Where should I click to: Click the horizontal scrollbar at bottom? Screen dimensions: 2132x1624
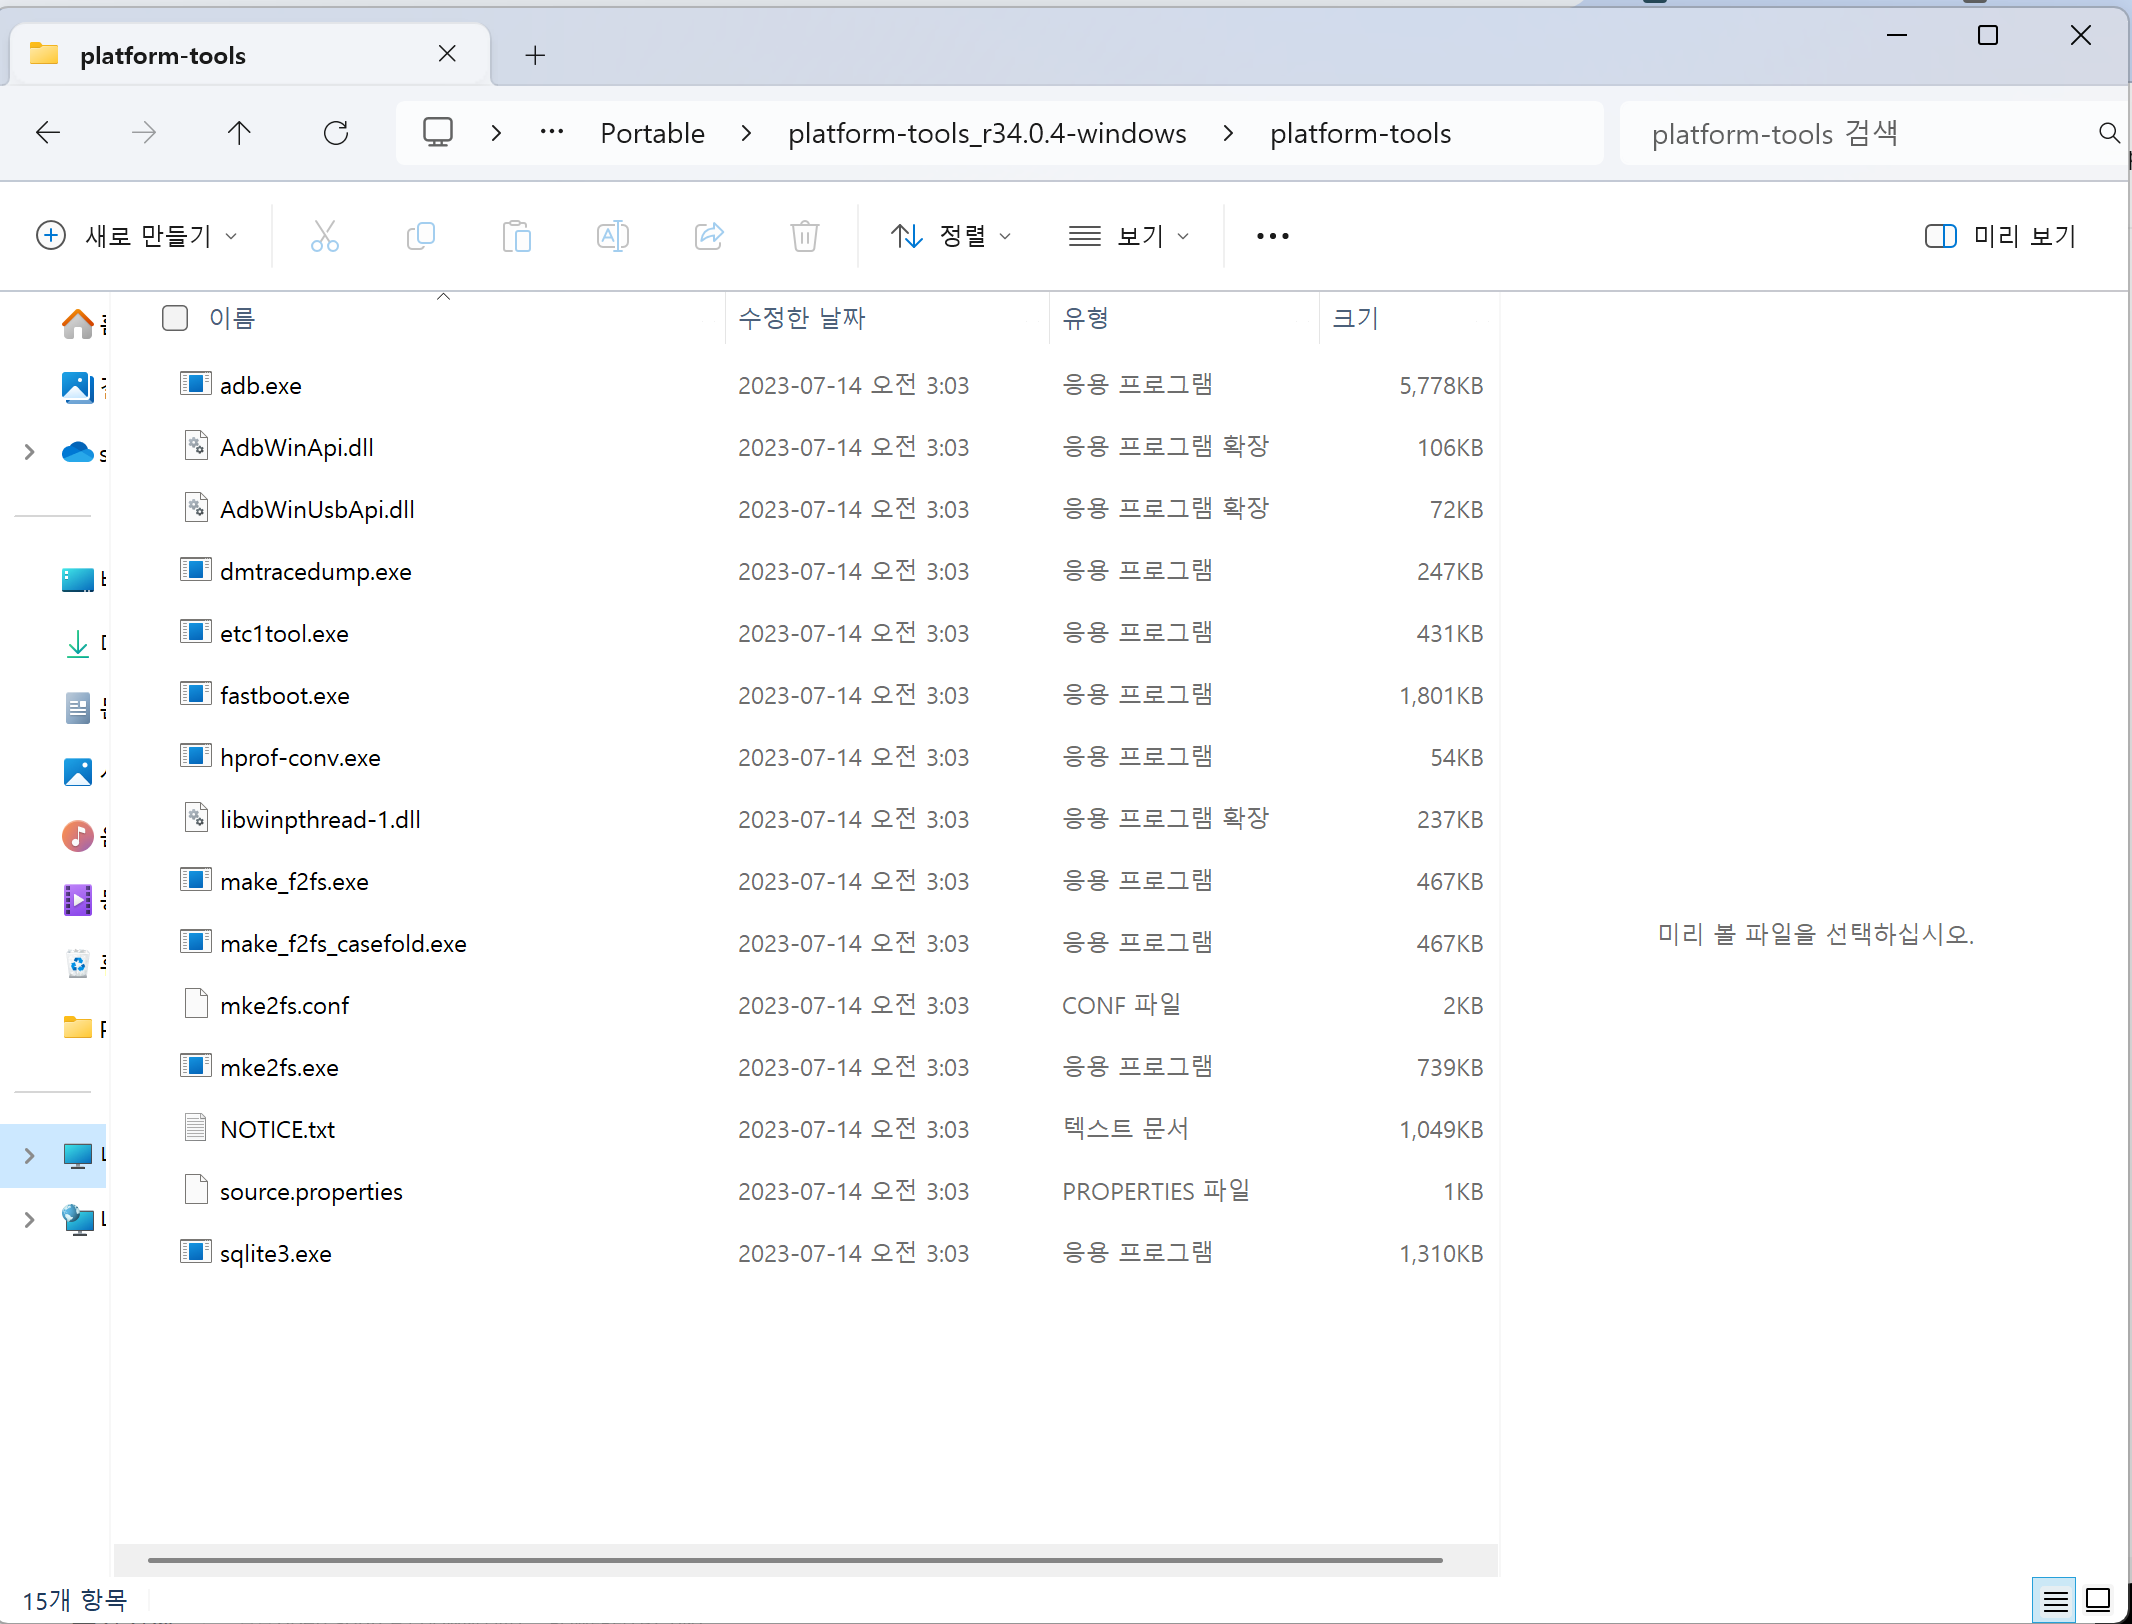(794, 1560)
